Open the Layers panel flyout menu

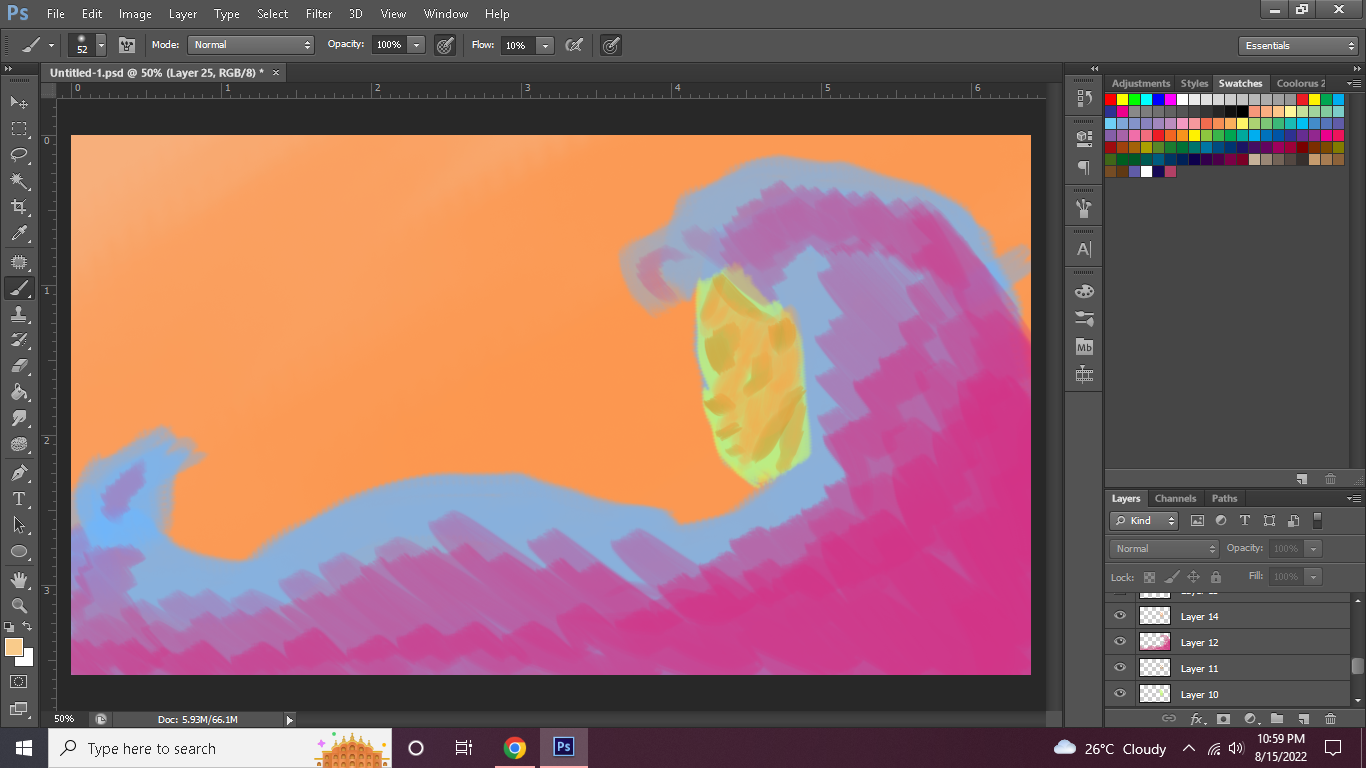pos(1354,498)
